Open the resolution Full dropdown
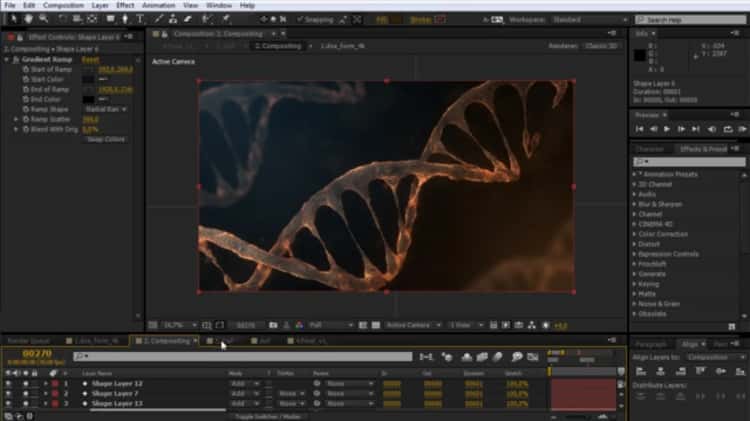The image size is (750, 421). [331, 325]
